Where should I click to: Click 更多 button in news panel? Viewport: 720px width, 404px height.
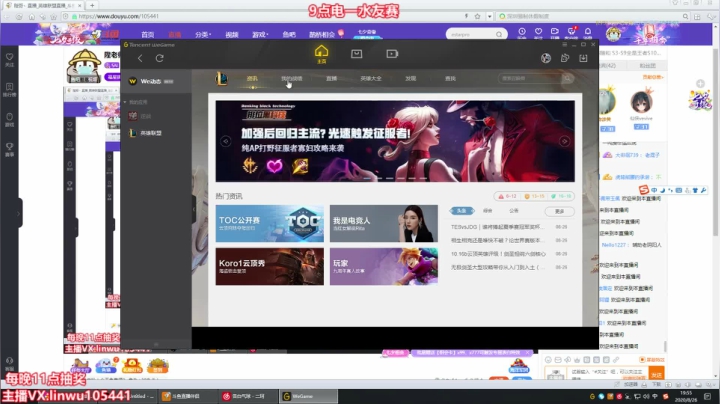pos(559,211)
